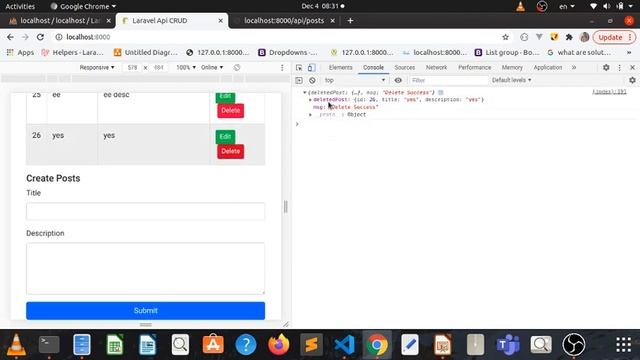
Task: Open the Ubuntu Software dock icon
Action: [213, 345]
